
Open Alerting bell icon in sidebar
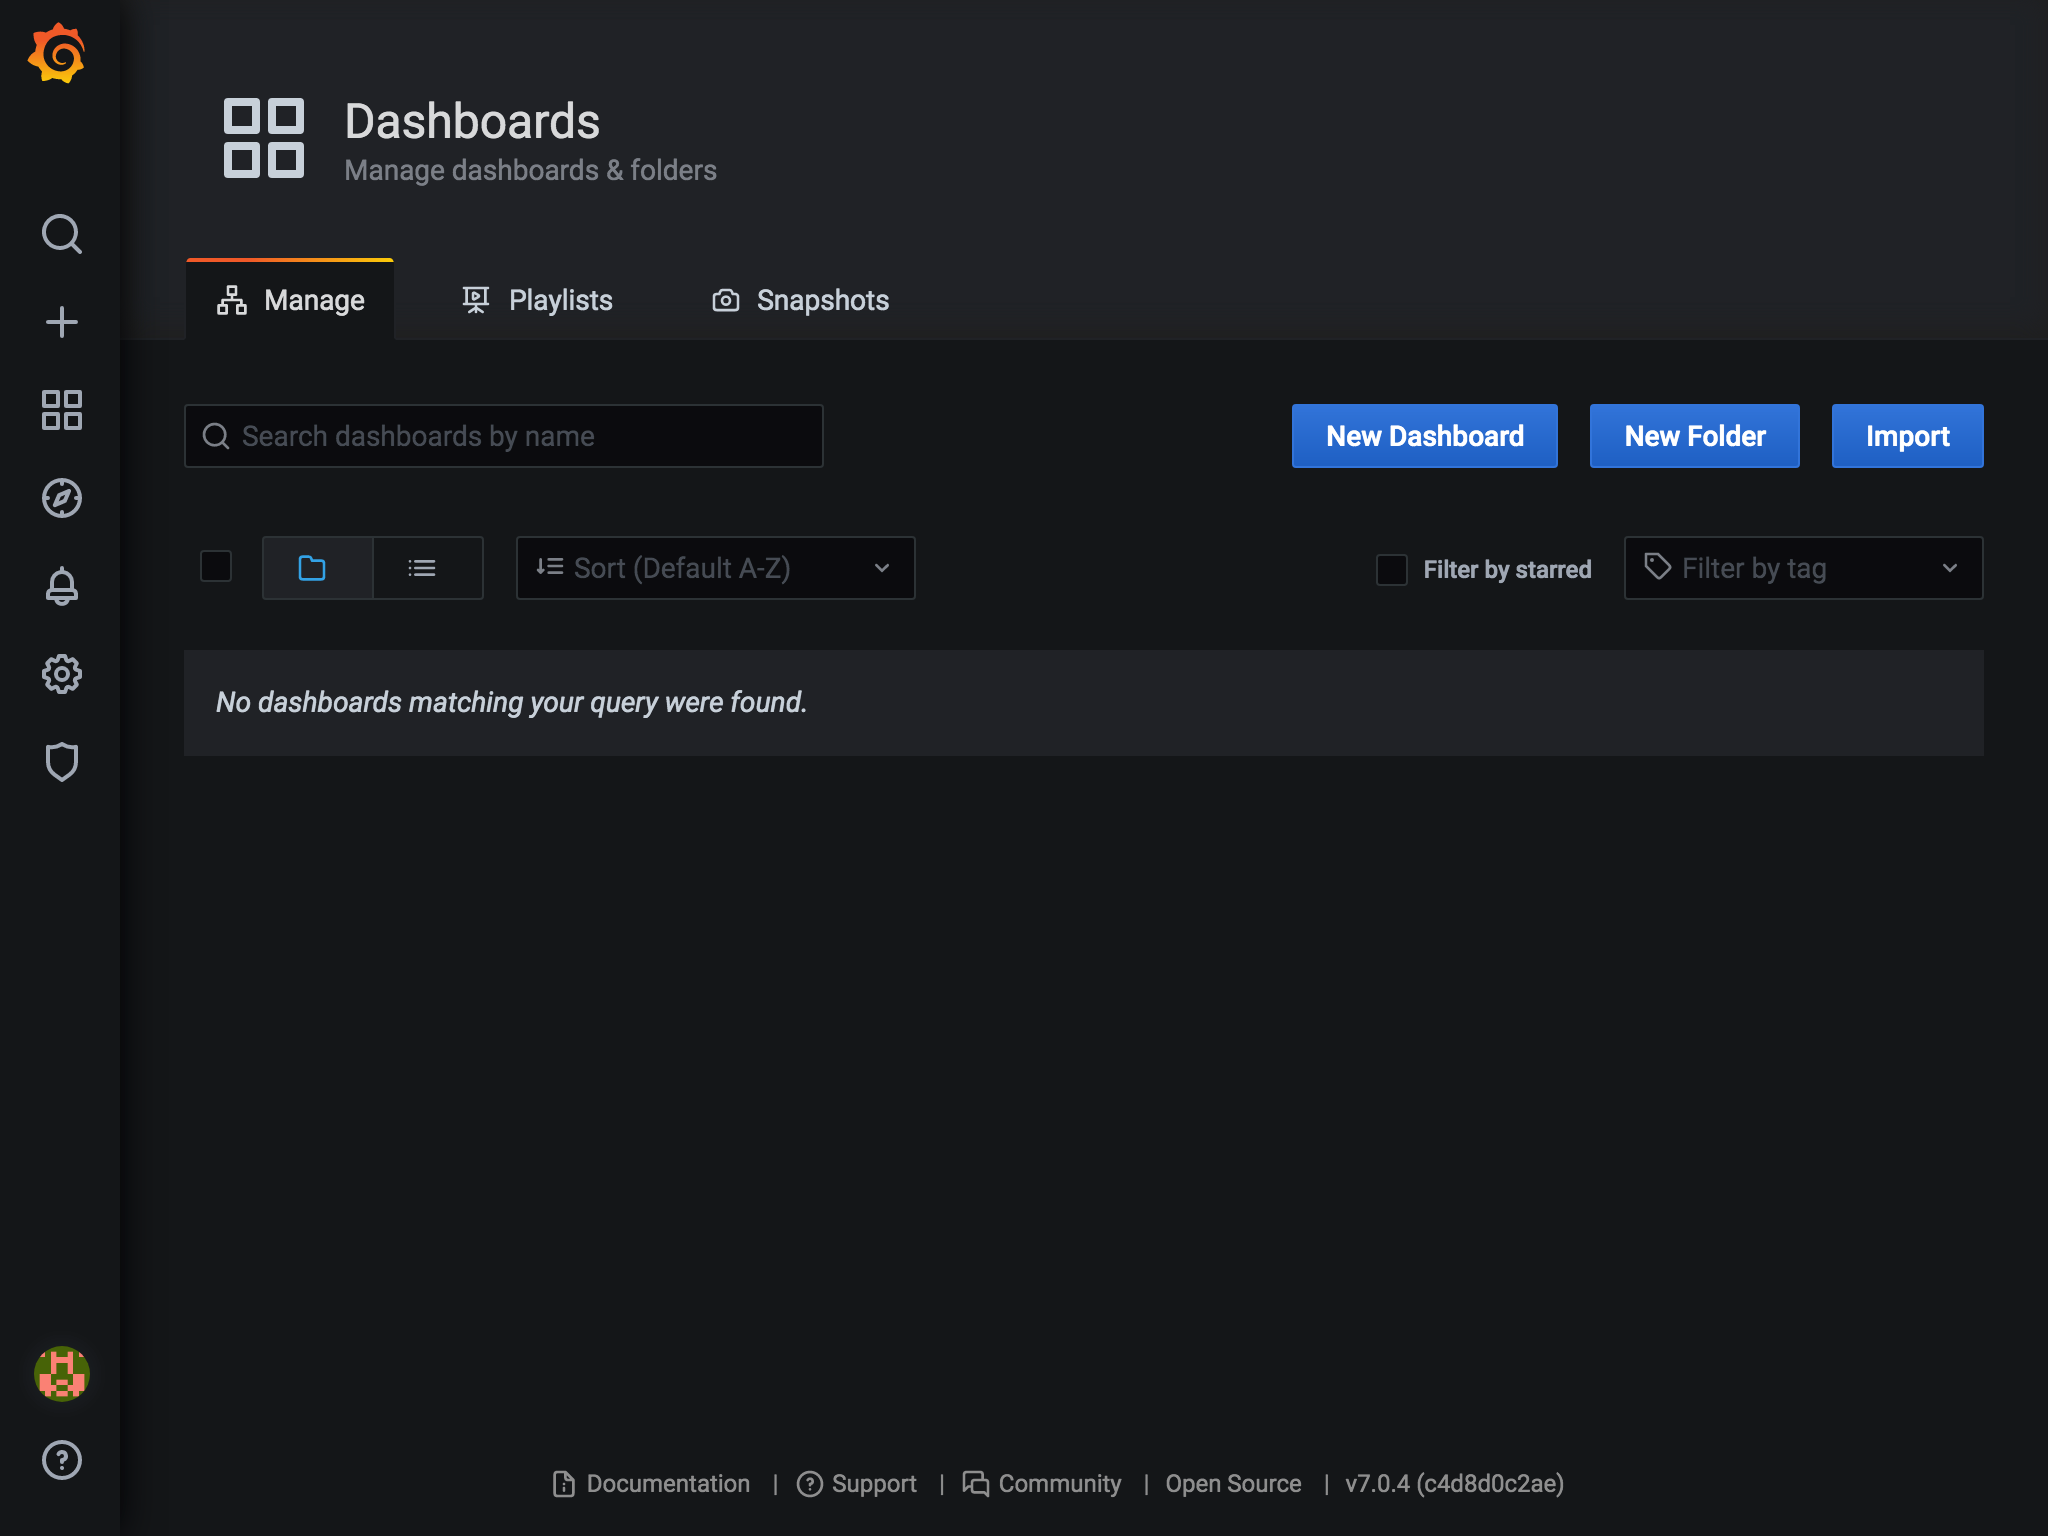[x=61, y=586]
